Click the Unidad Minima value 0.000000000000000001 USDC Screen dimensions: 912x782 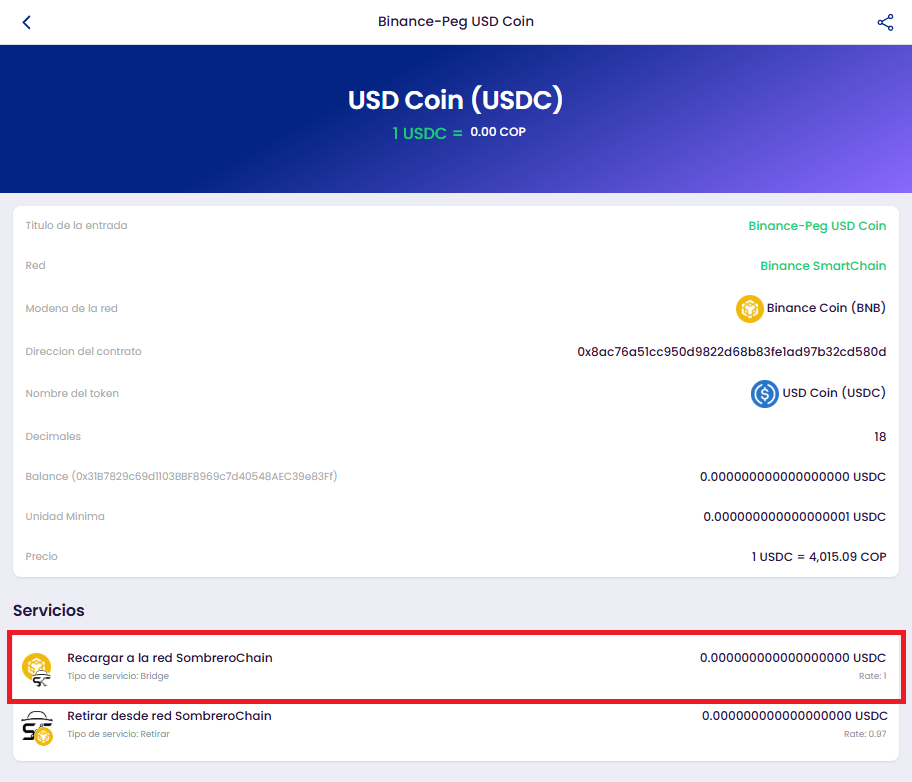795,517
